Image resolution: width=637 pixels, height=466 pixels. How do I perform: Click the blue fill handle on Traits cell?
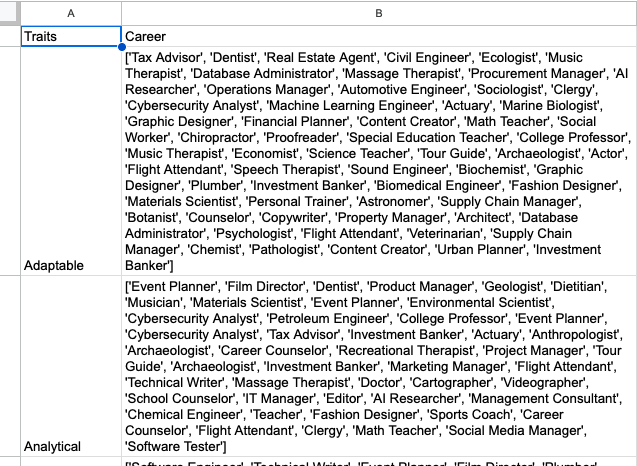[x=121, y=47]
